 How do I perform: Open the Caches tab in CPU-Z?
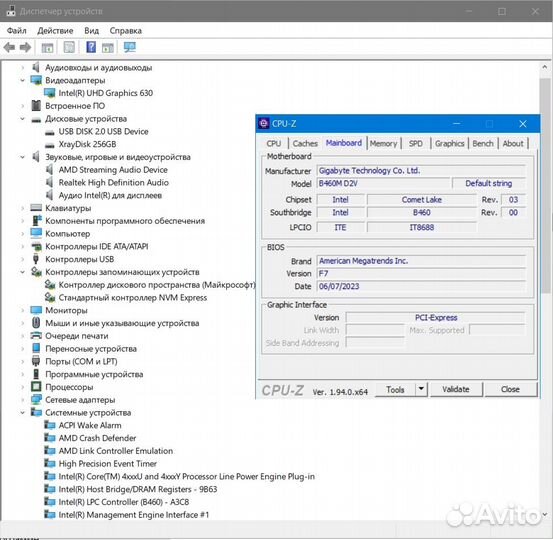(x=305, y=144)
